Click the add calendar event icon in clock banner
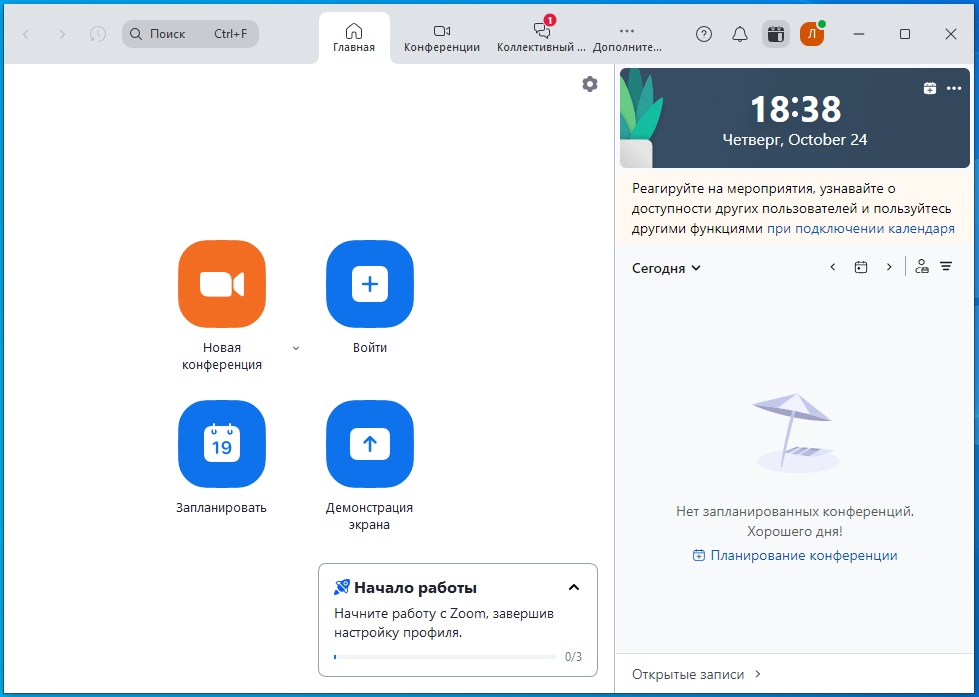This screenshot has width=979, height=697. pos(930,88)
